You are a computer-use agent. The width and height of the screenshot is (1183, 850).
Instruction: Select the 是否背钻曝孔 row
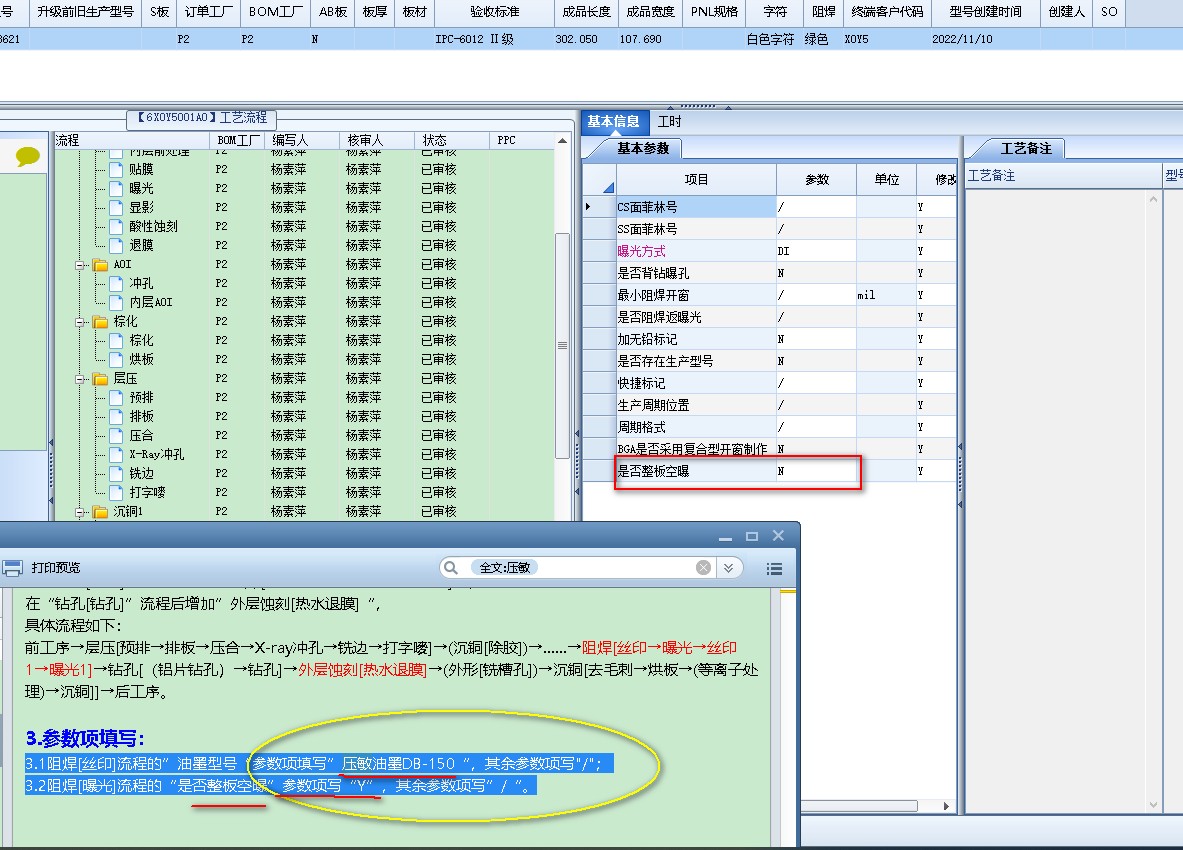tap(771, 273)
